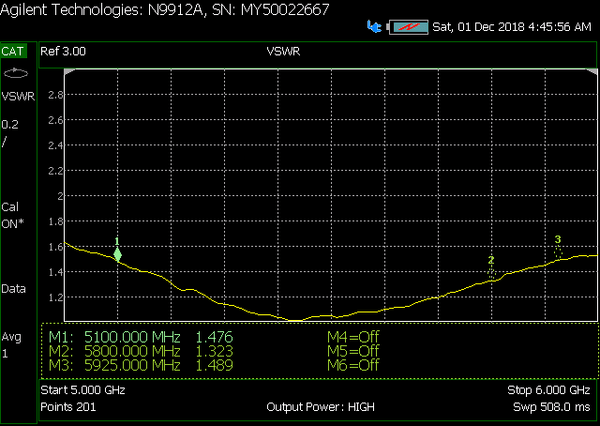Screen dimensions: 600x426
Task: Select the active marker 1 diamond on trace
Action: (x=118, y=255)
